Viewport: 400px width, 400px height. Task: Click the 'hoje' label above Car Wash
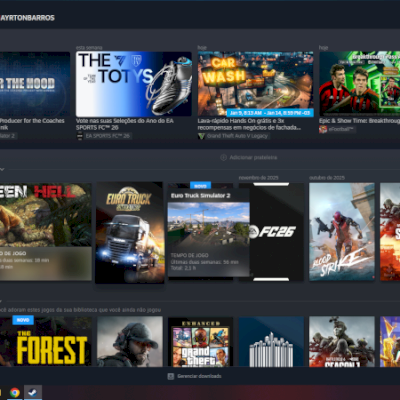(202, 48)
